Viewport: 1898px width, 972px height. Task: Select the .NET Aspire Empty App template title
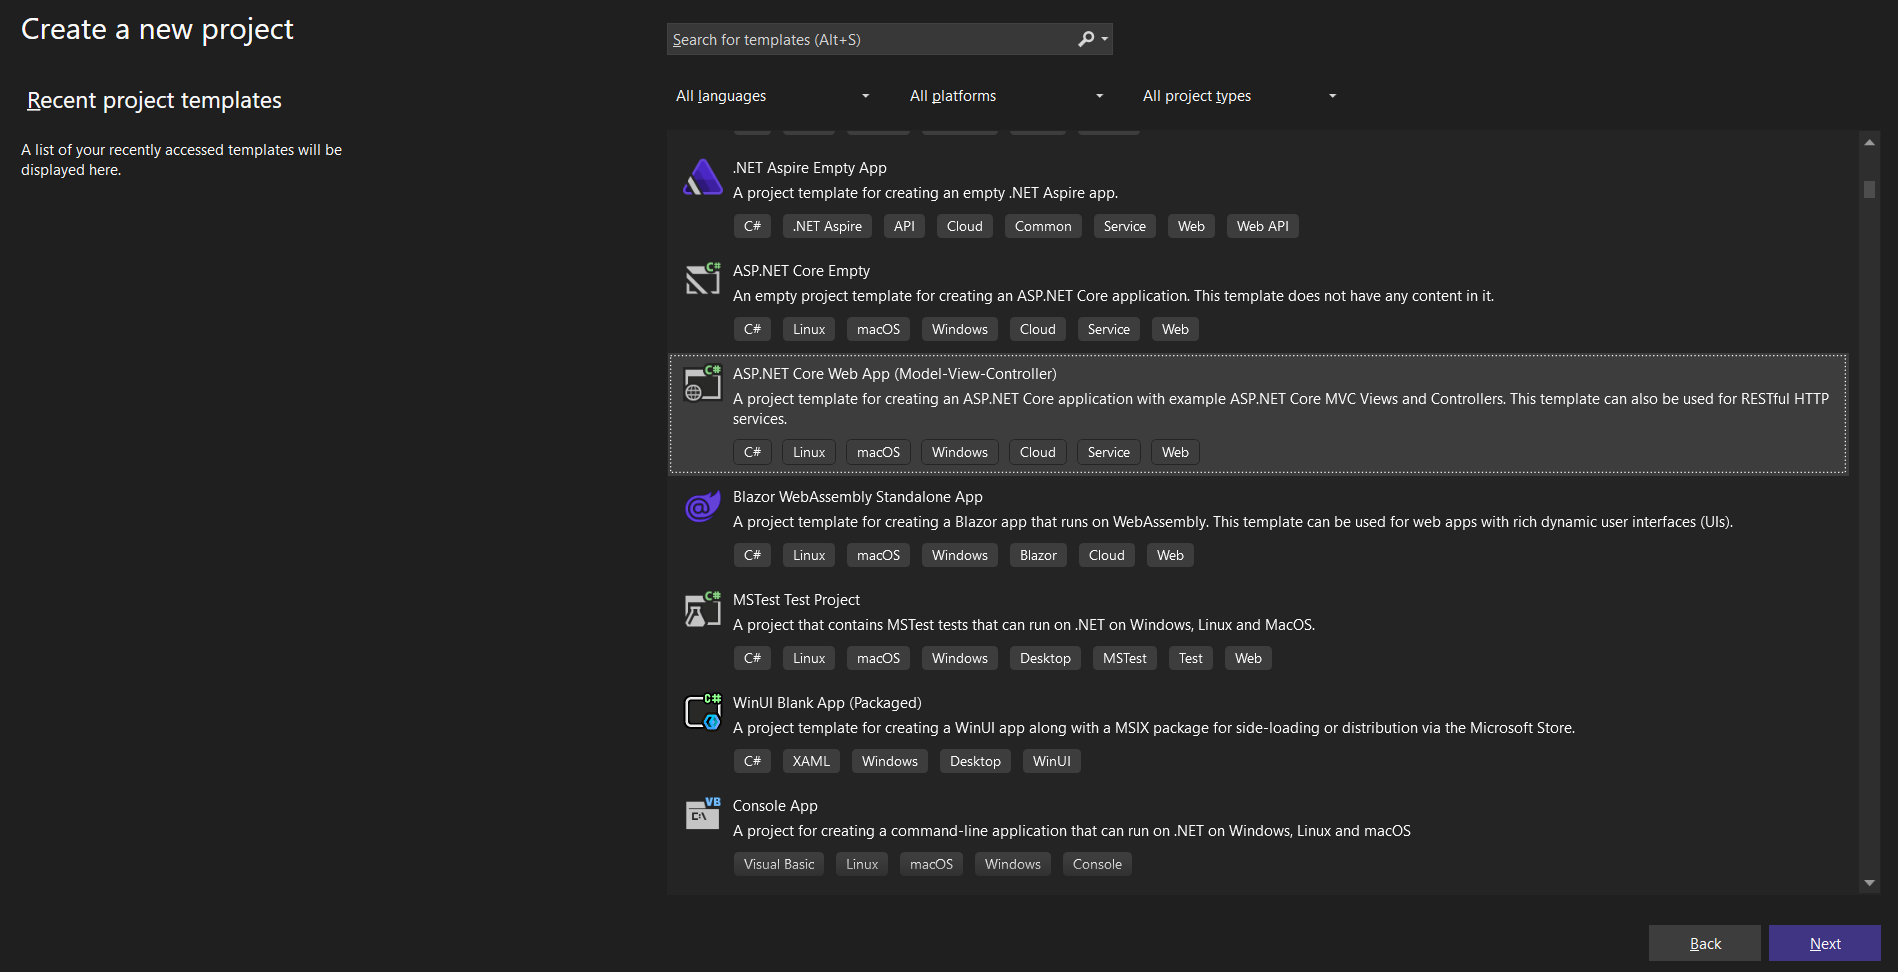[810, 168]
